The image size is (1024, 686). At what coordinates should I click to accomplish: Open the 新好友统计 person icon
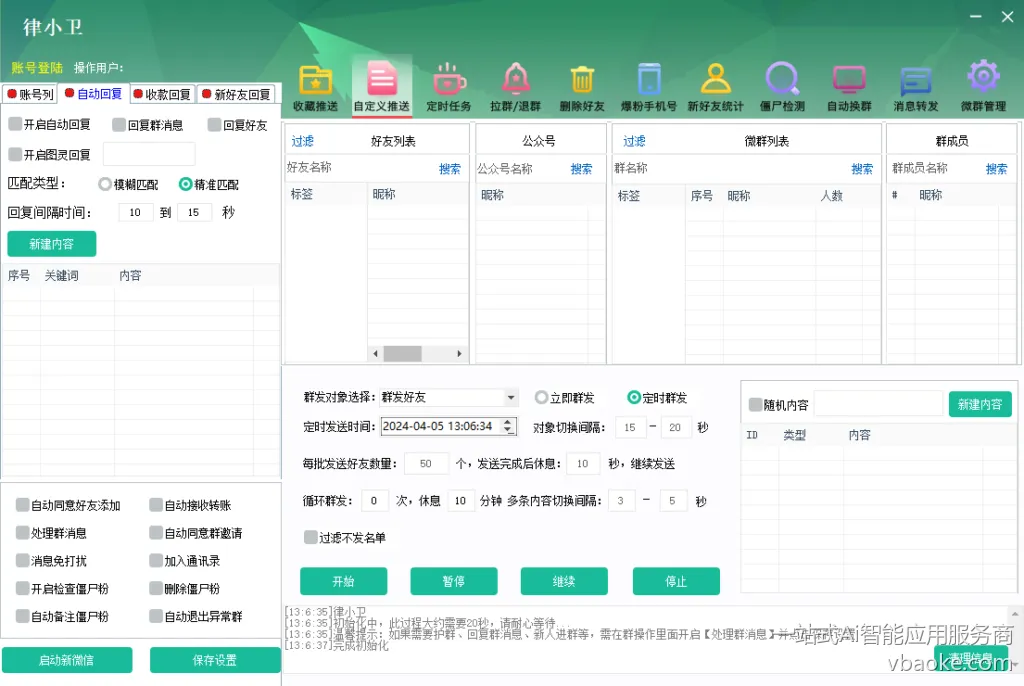coord(715,88)
